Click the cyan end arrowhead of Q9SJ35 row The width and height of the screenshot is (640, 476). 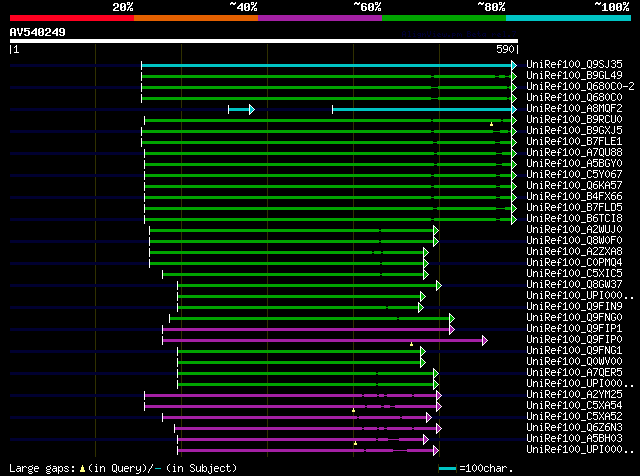tap(514, 65)
